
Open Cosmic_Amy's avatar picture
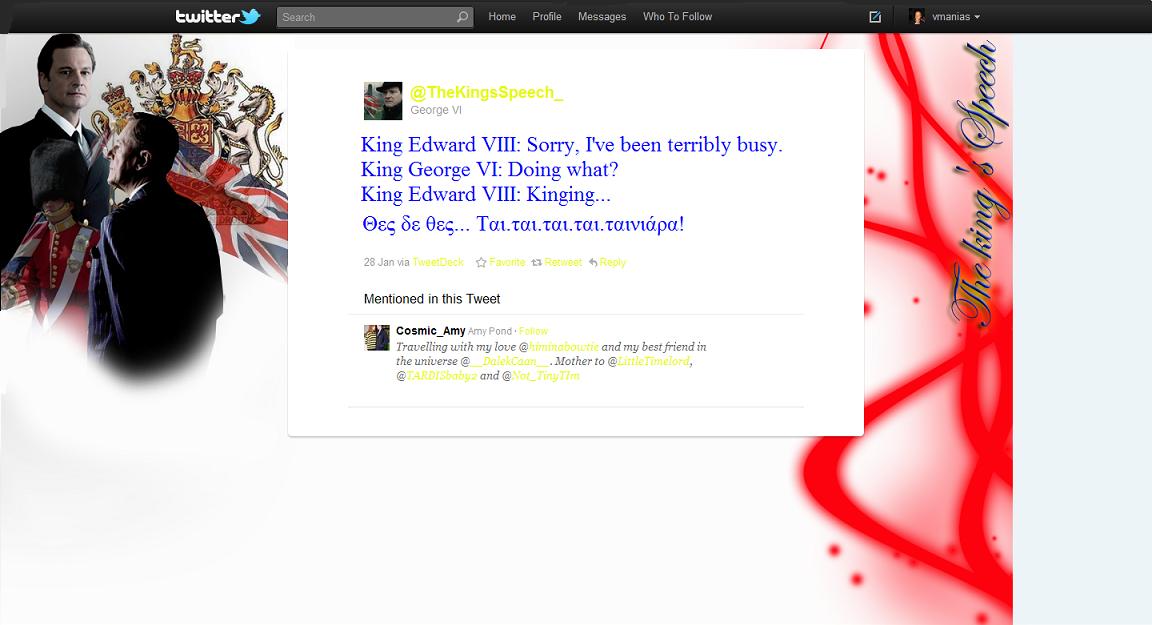[x=377, y=338]
